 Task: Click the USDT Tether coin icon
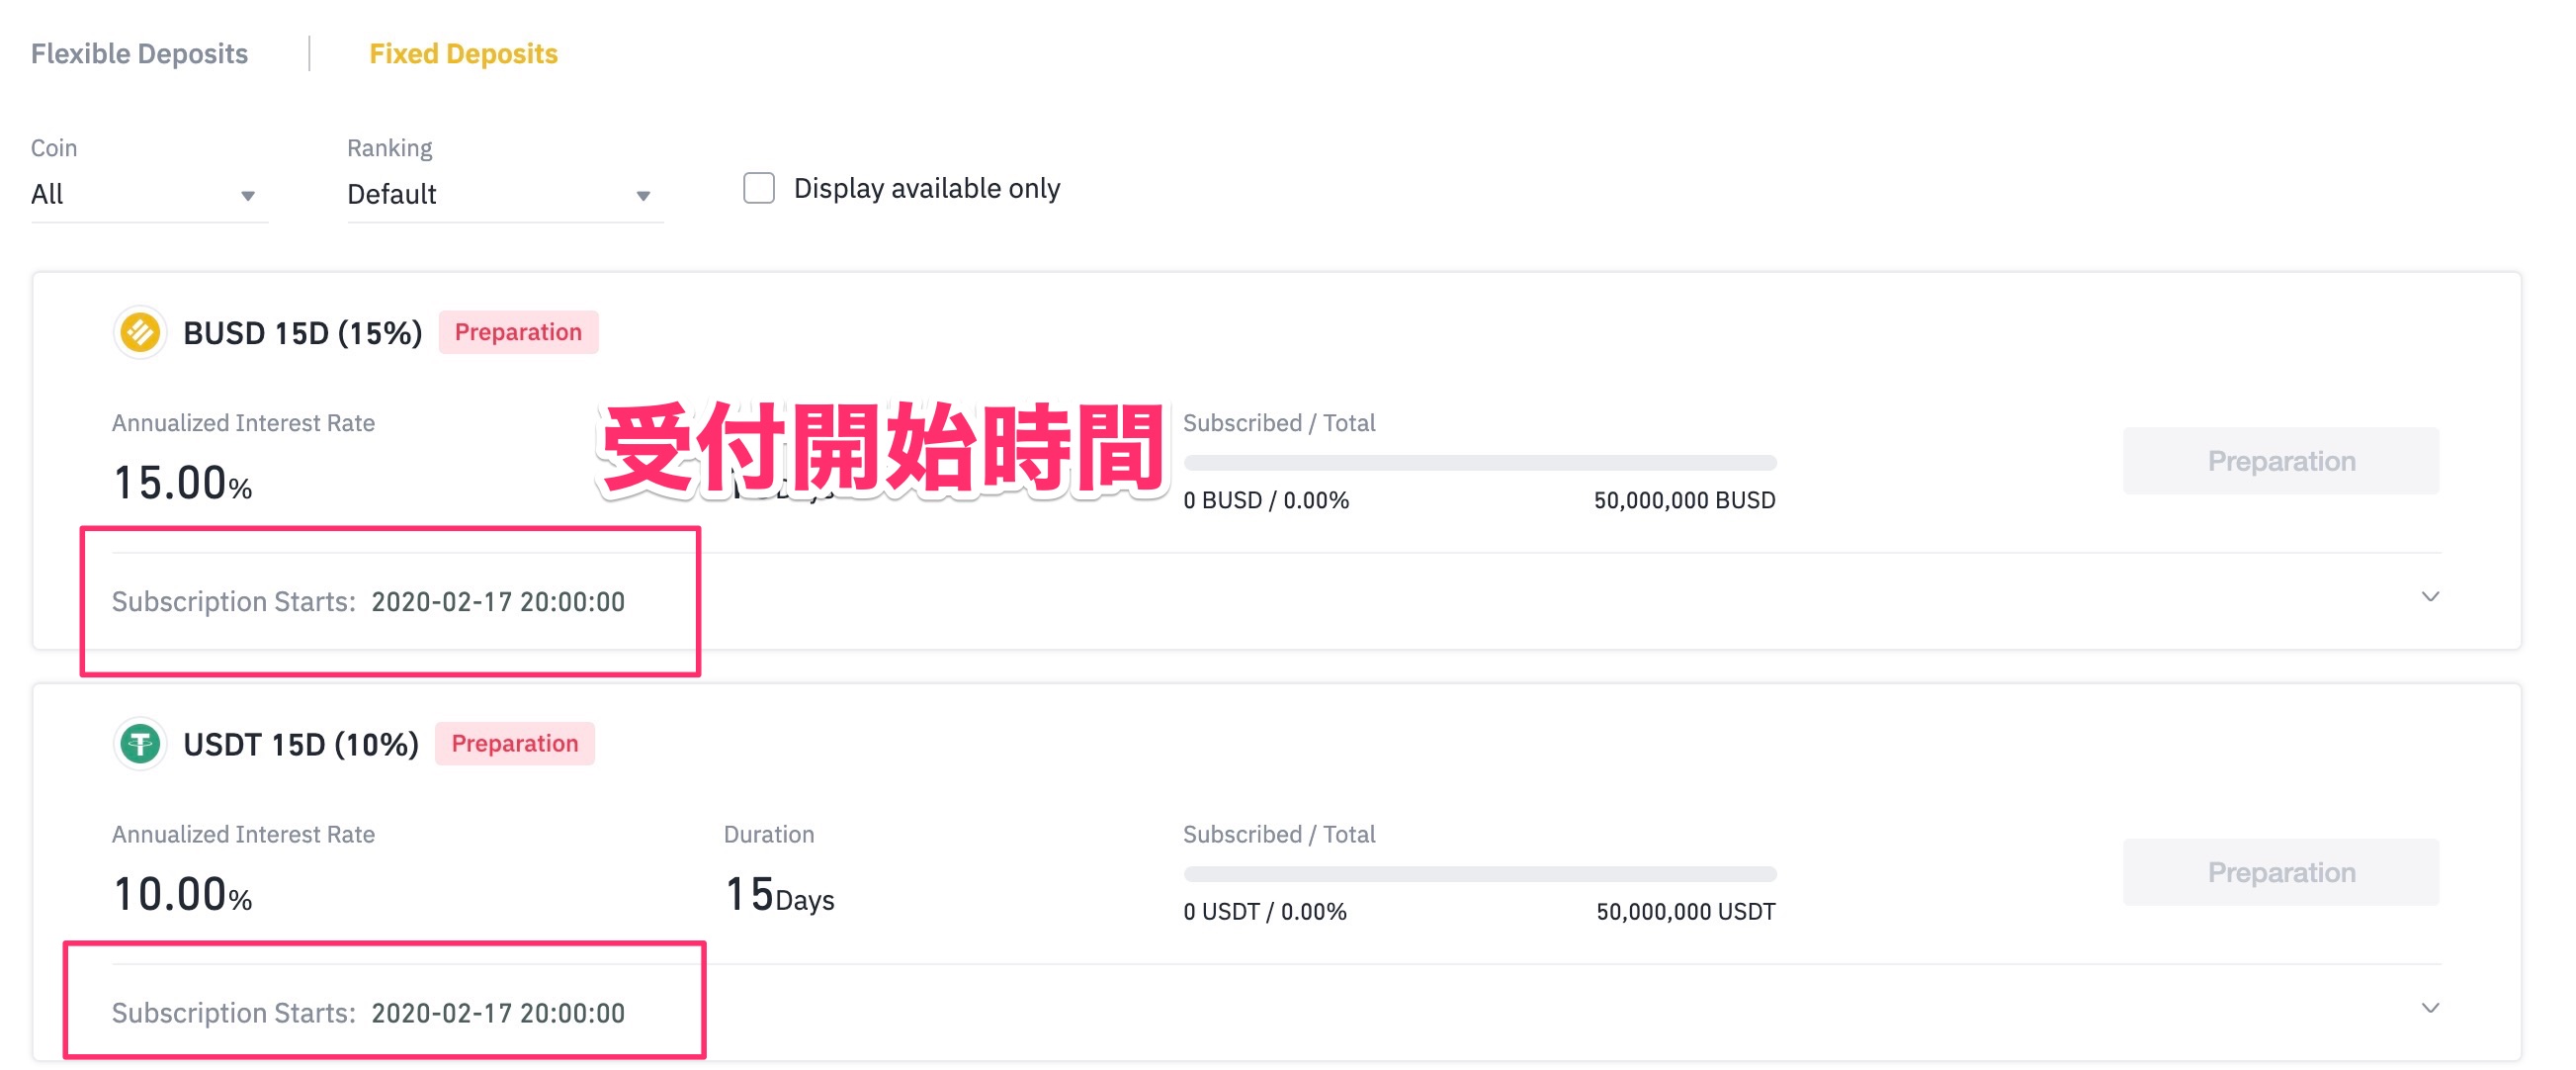coord(140,743)
